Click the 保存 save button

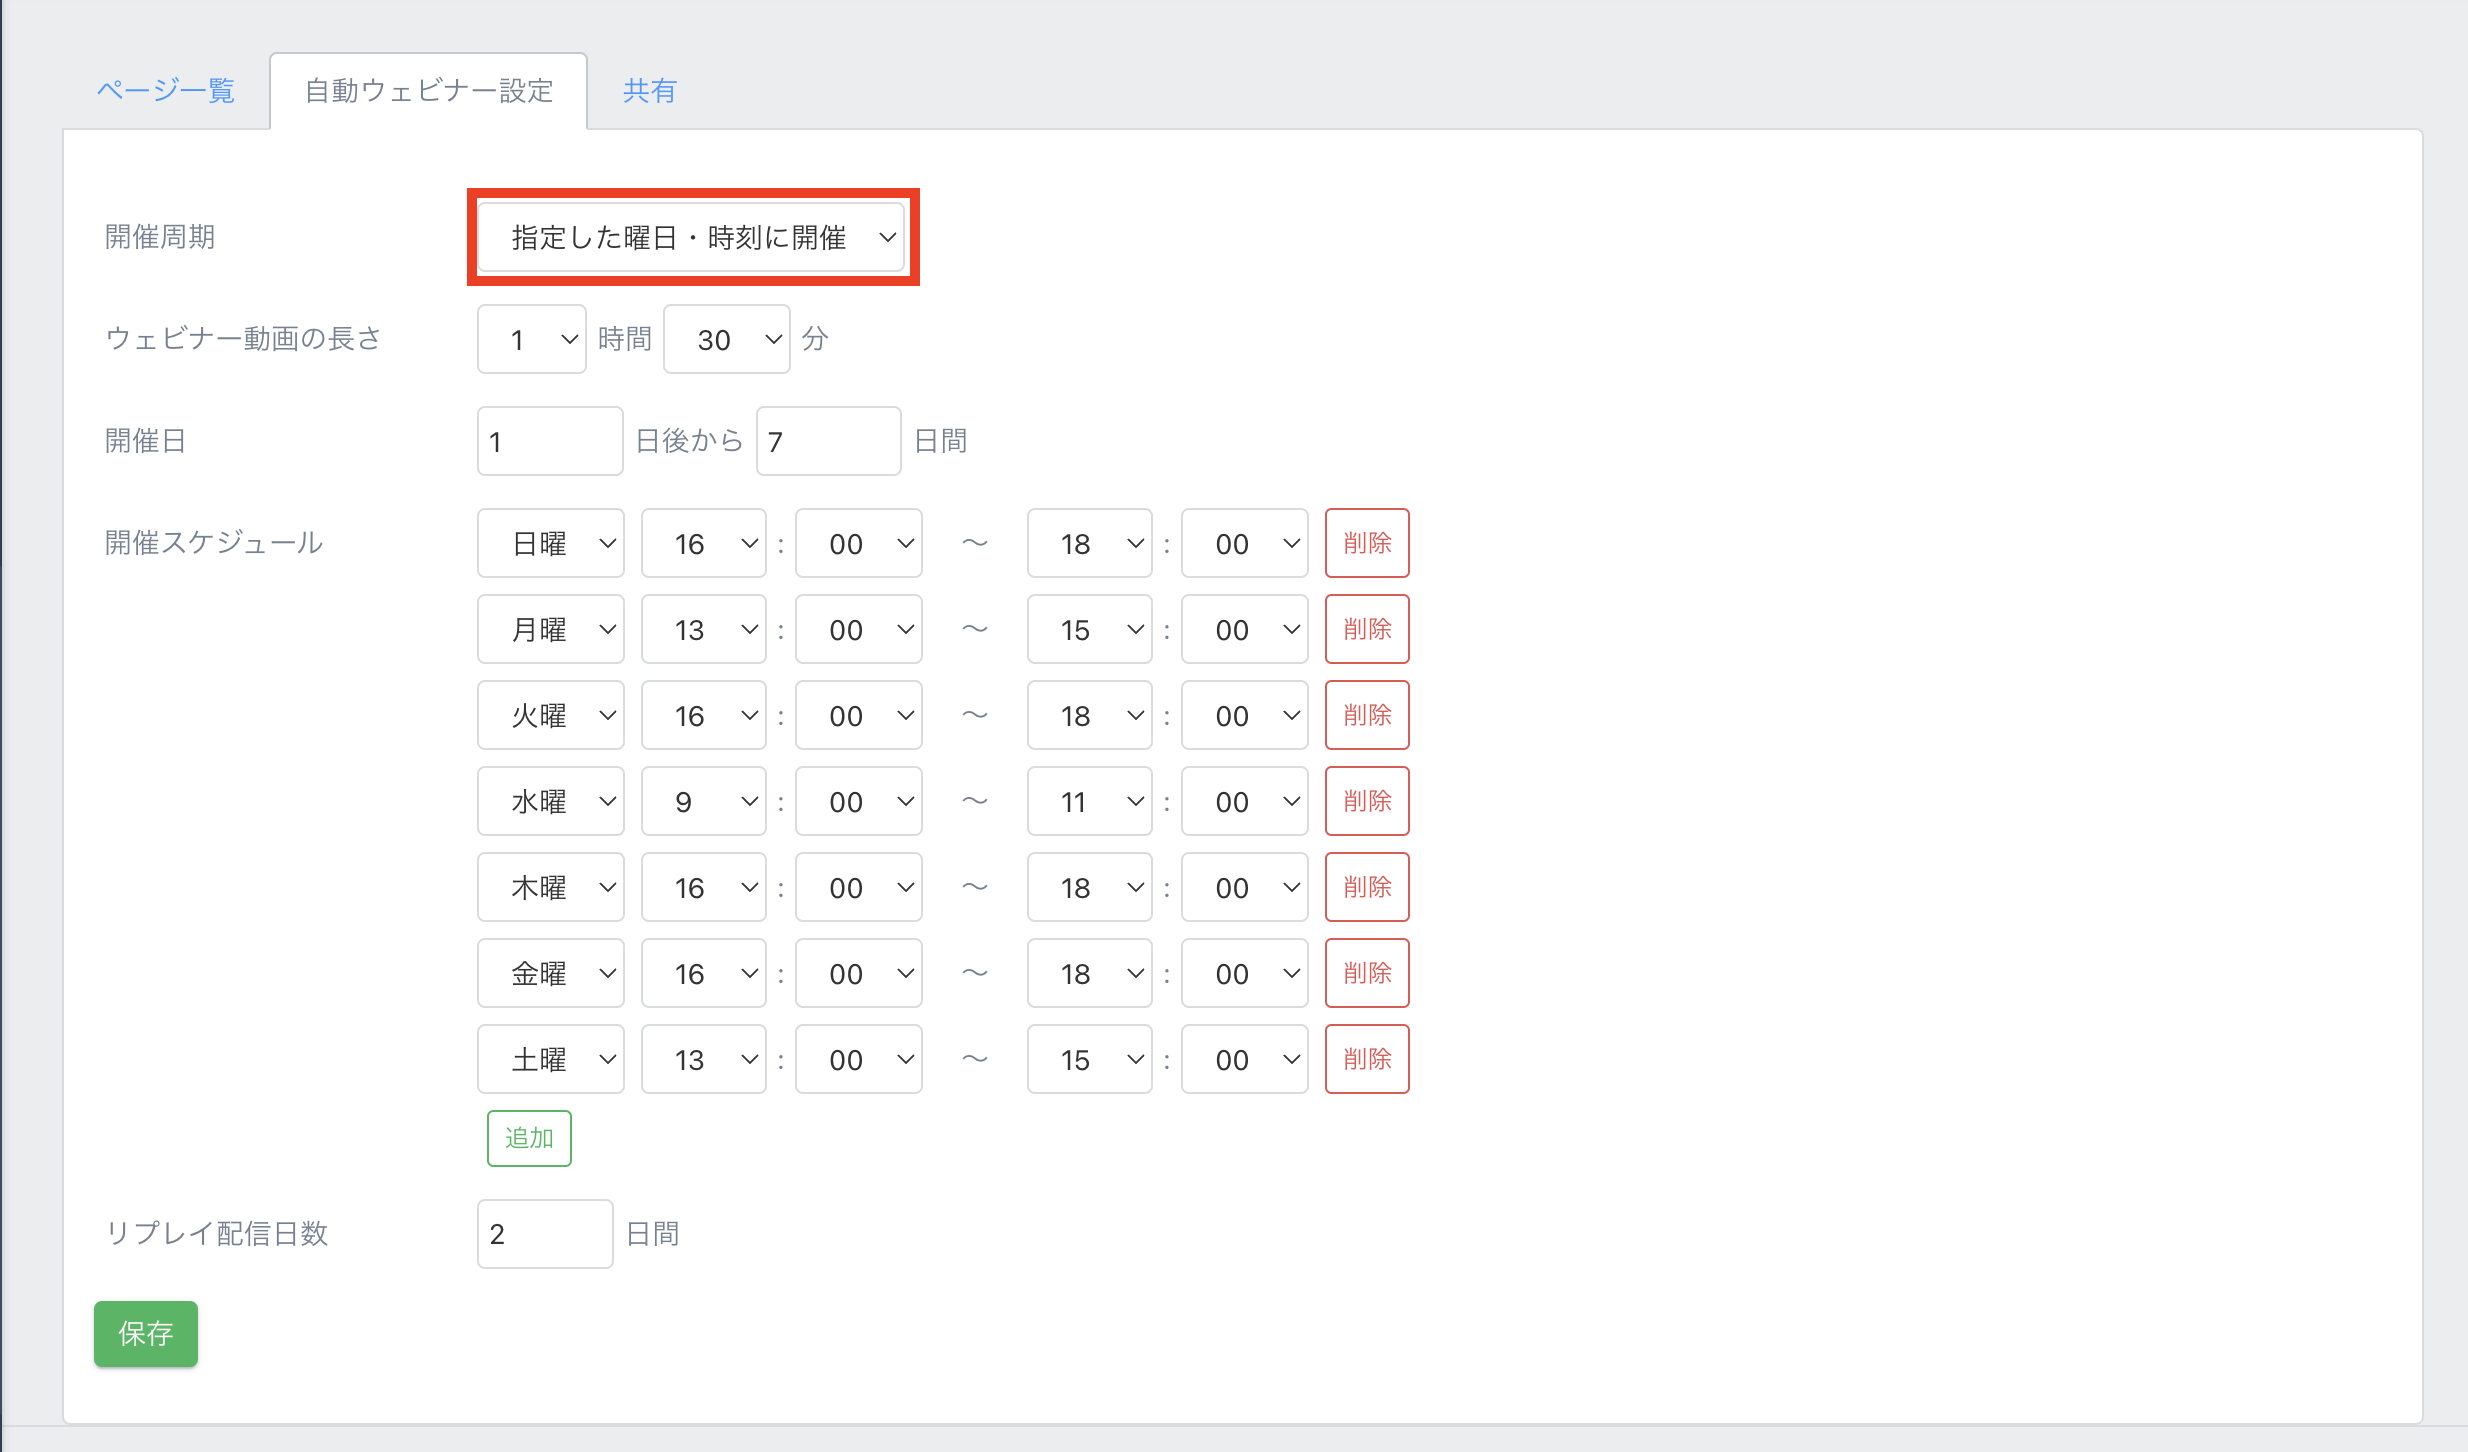click(x=146, y=1333)
